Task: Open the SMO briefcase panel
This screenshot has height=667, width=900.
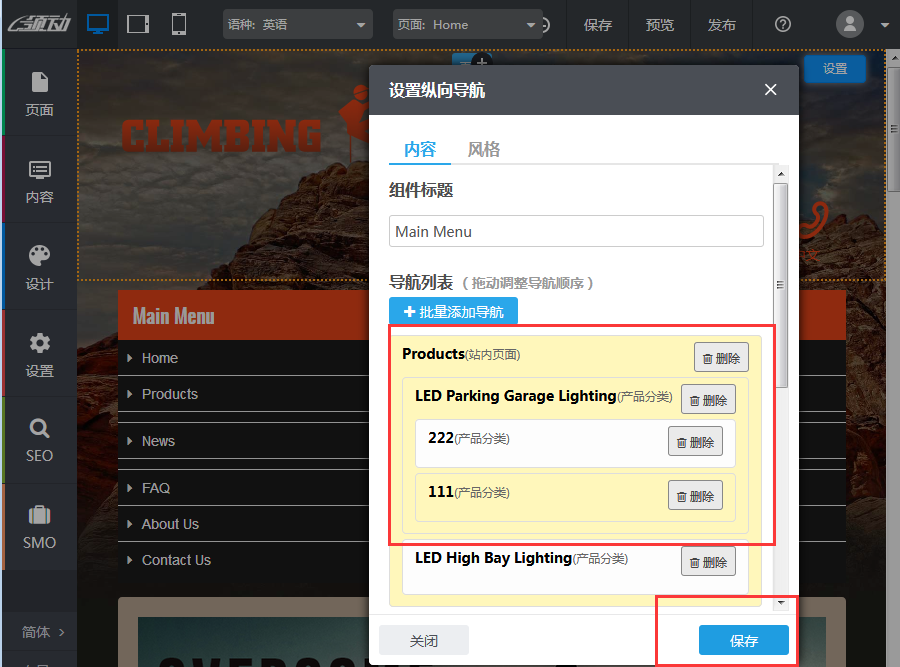Action: 39,527
